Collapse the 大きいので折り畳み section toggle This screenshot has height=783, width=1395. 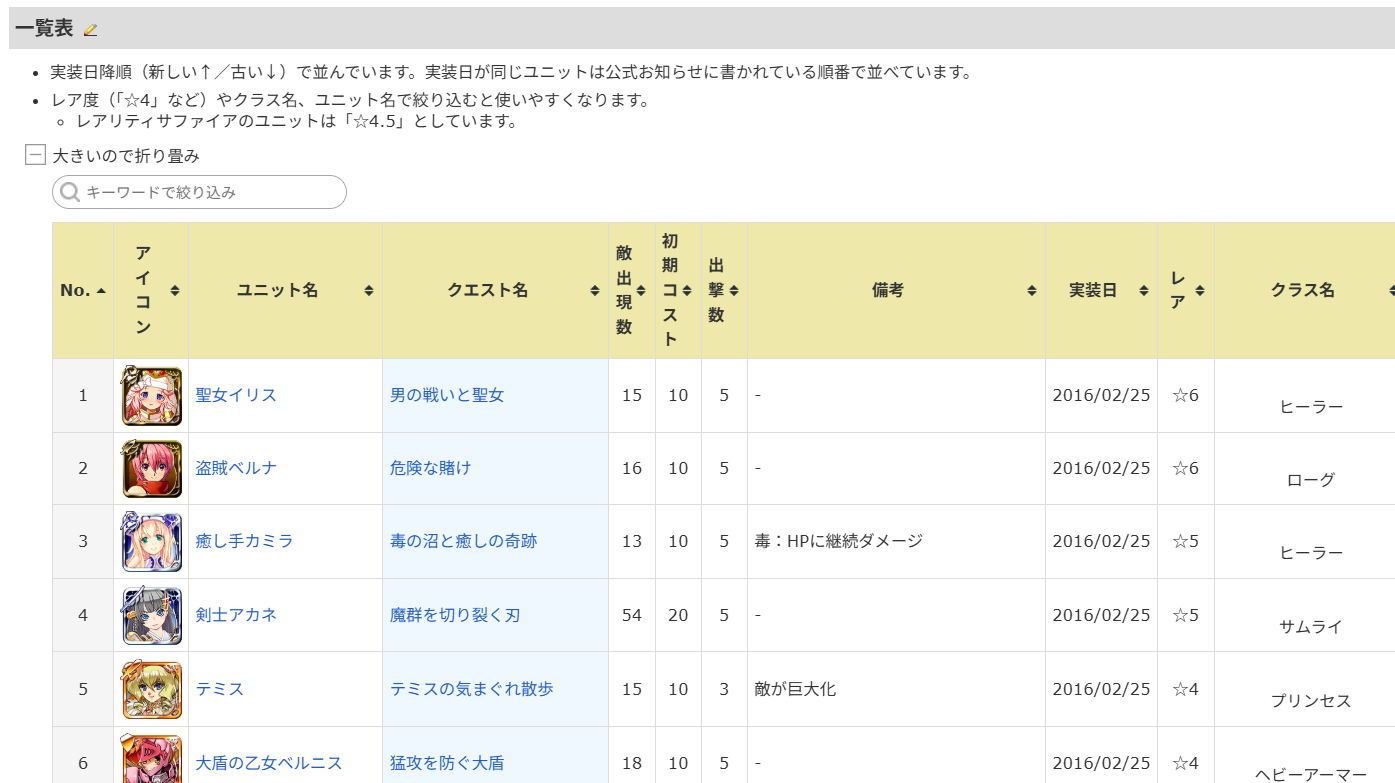[35, 155]
